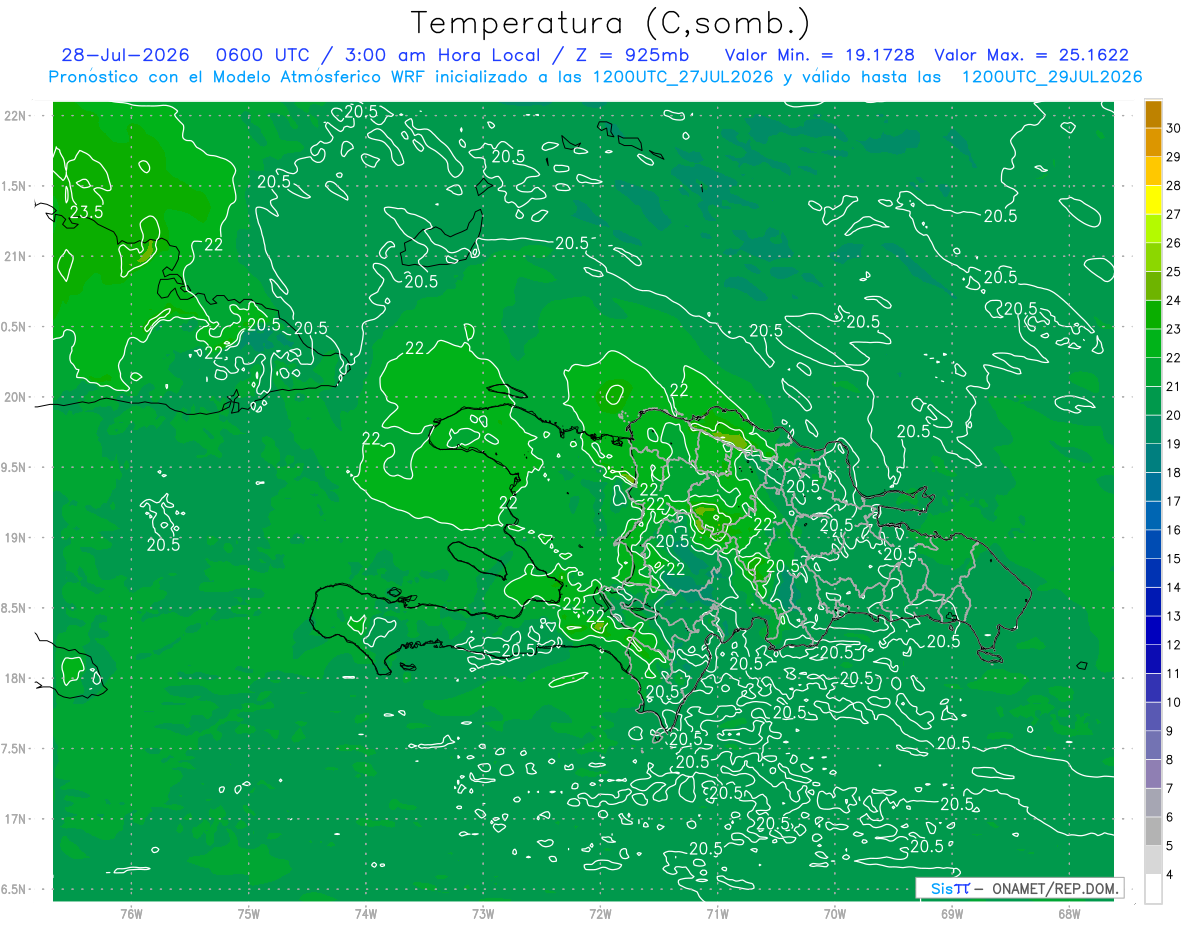Click the title "Temperatura (C,somb.)"
Screen dimensions: 1200x927
(x=611, y=23)
